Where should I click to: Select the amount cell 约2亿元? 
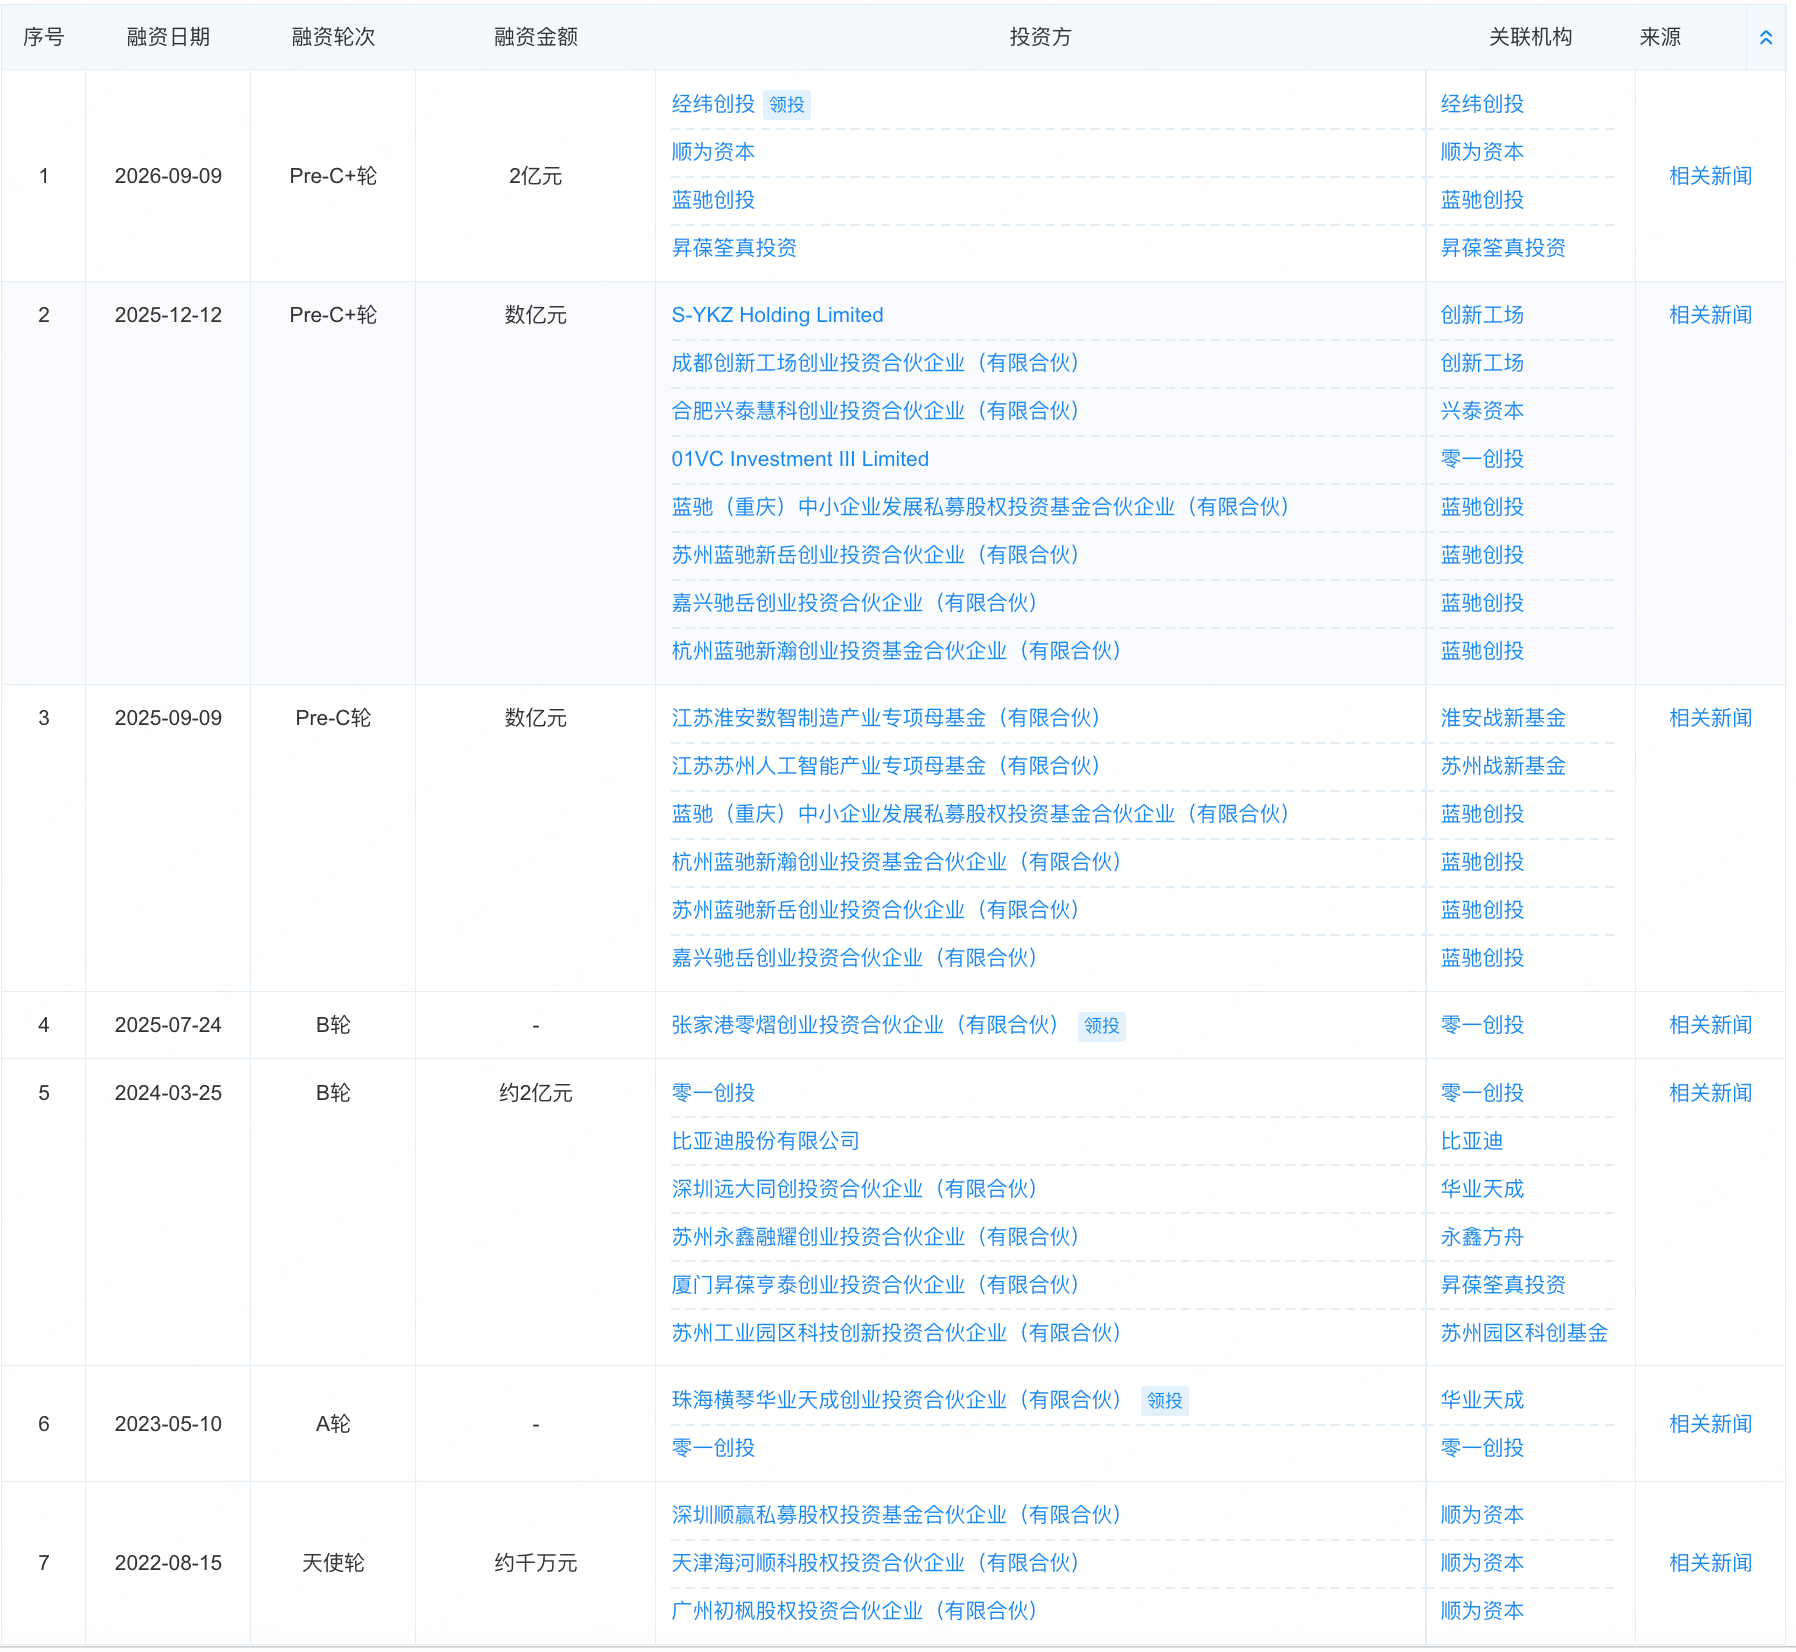[536, 1093]
